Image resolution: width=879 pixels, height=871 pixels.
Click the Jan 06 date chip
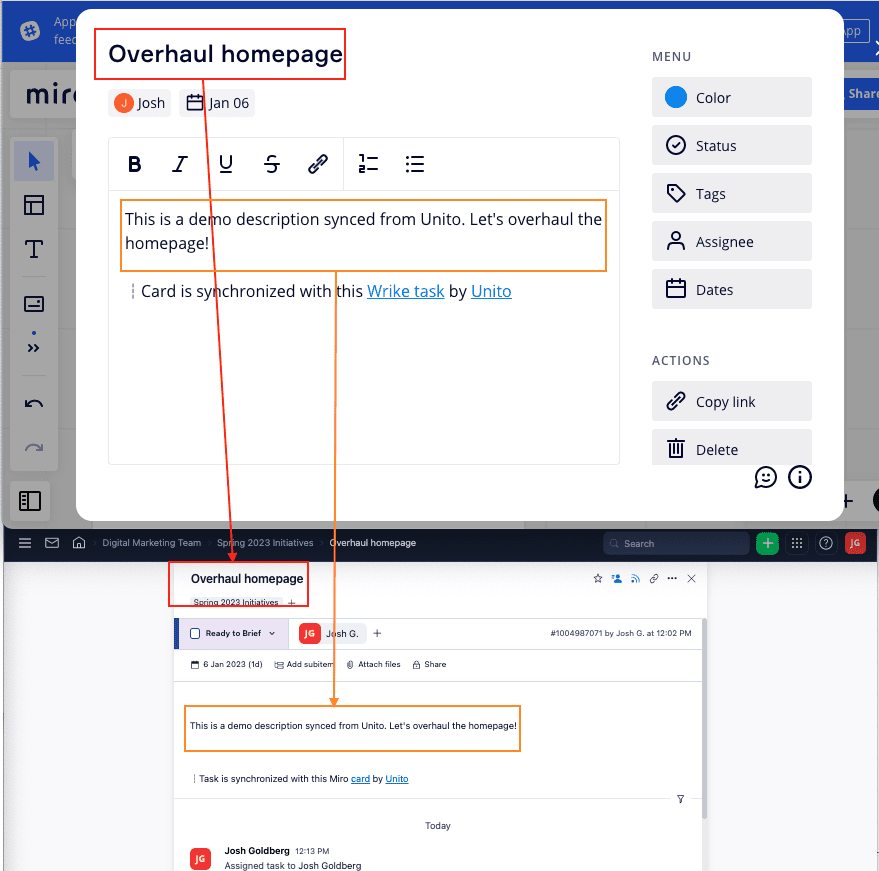coord(217,103)
